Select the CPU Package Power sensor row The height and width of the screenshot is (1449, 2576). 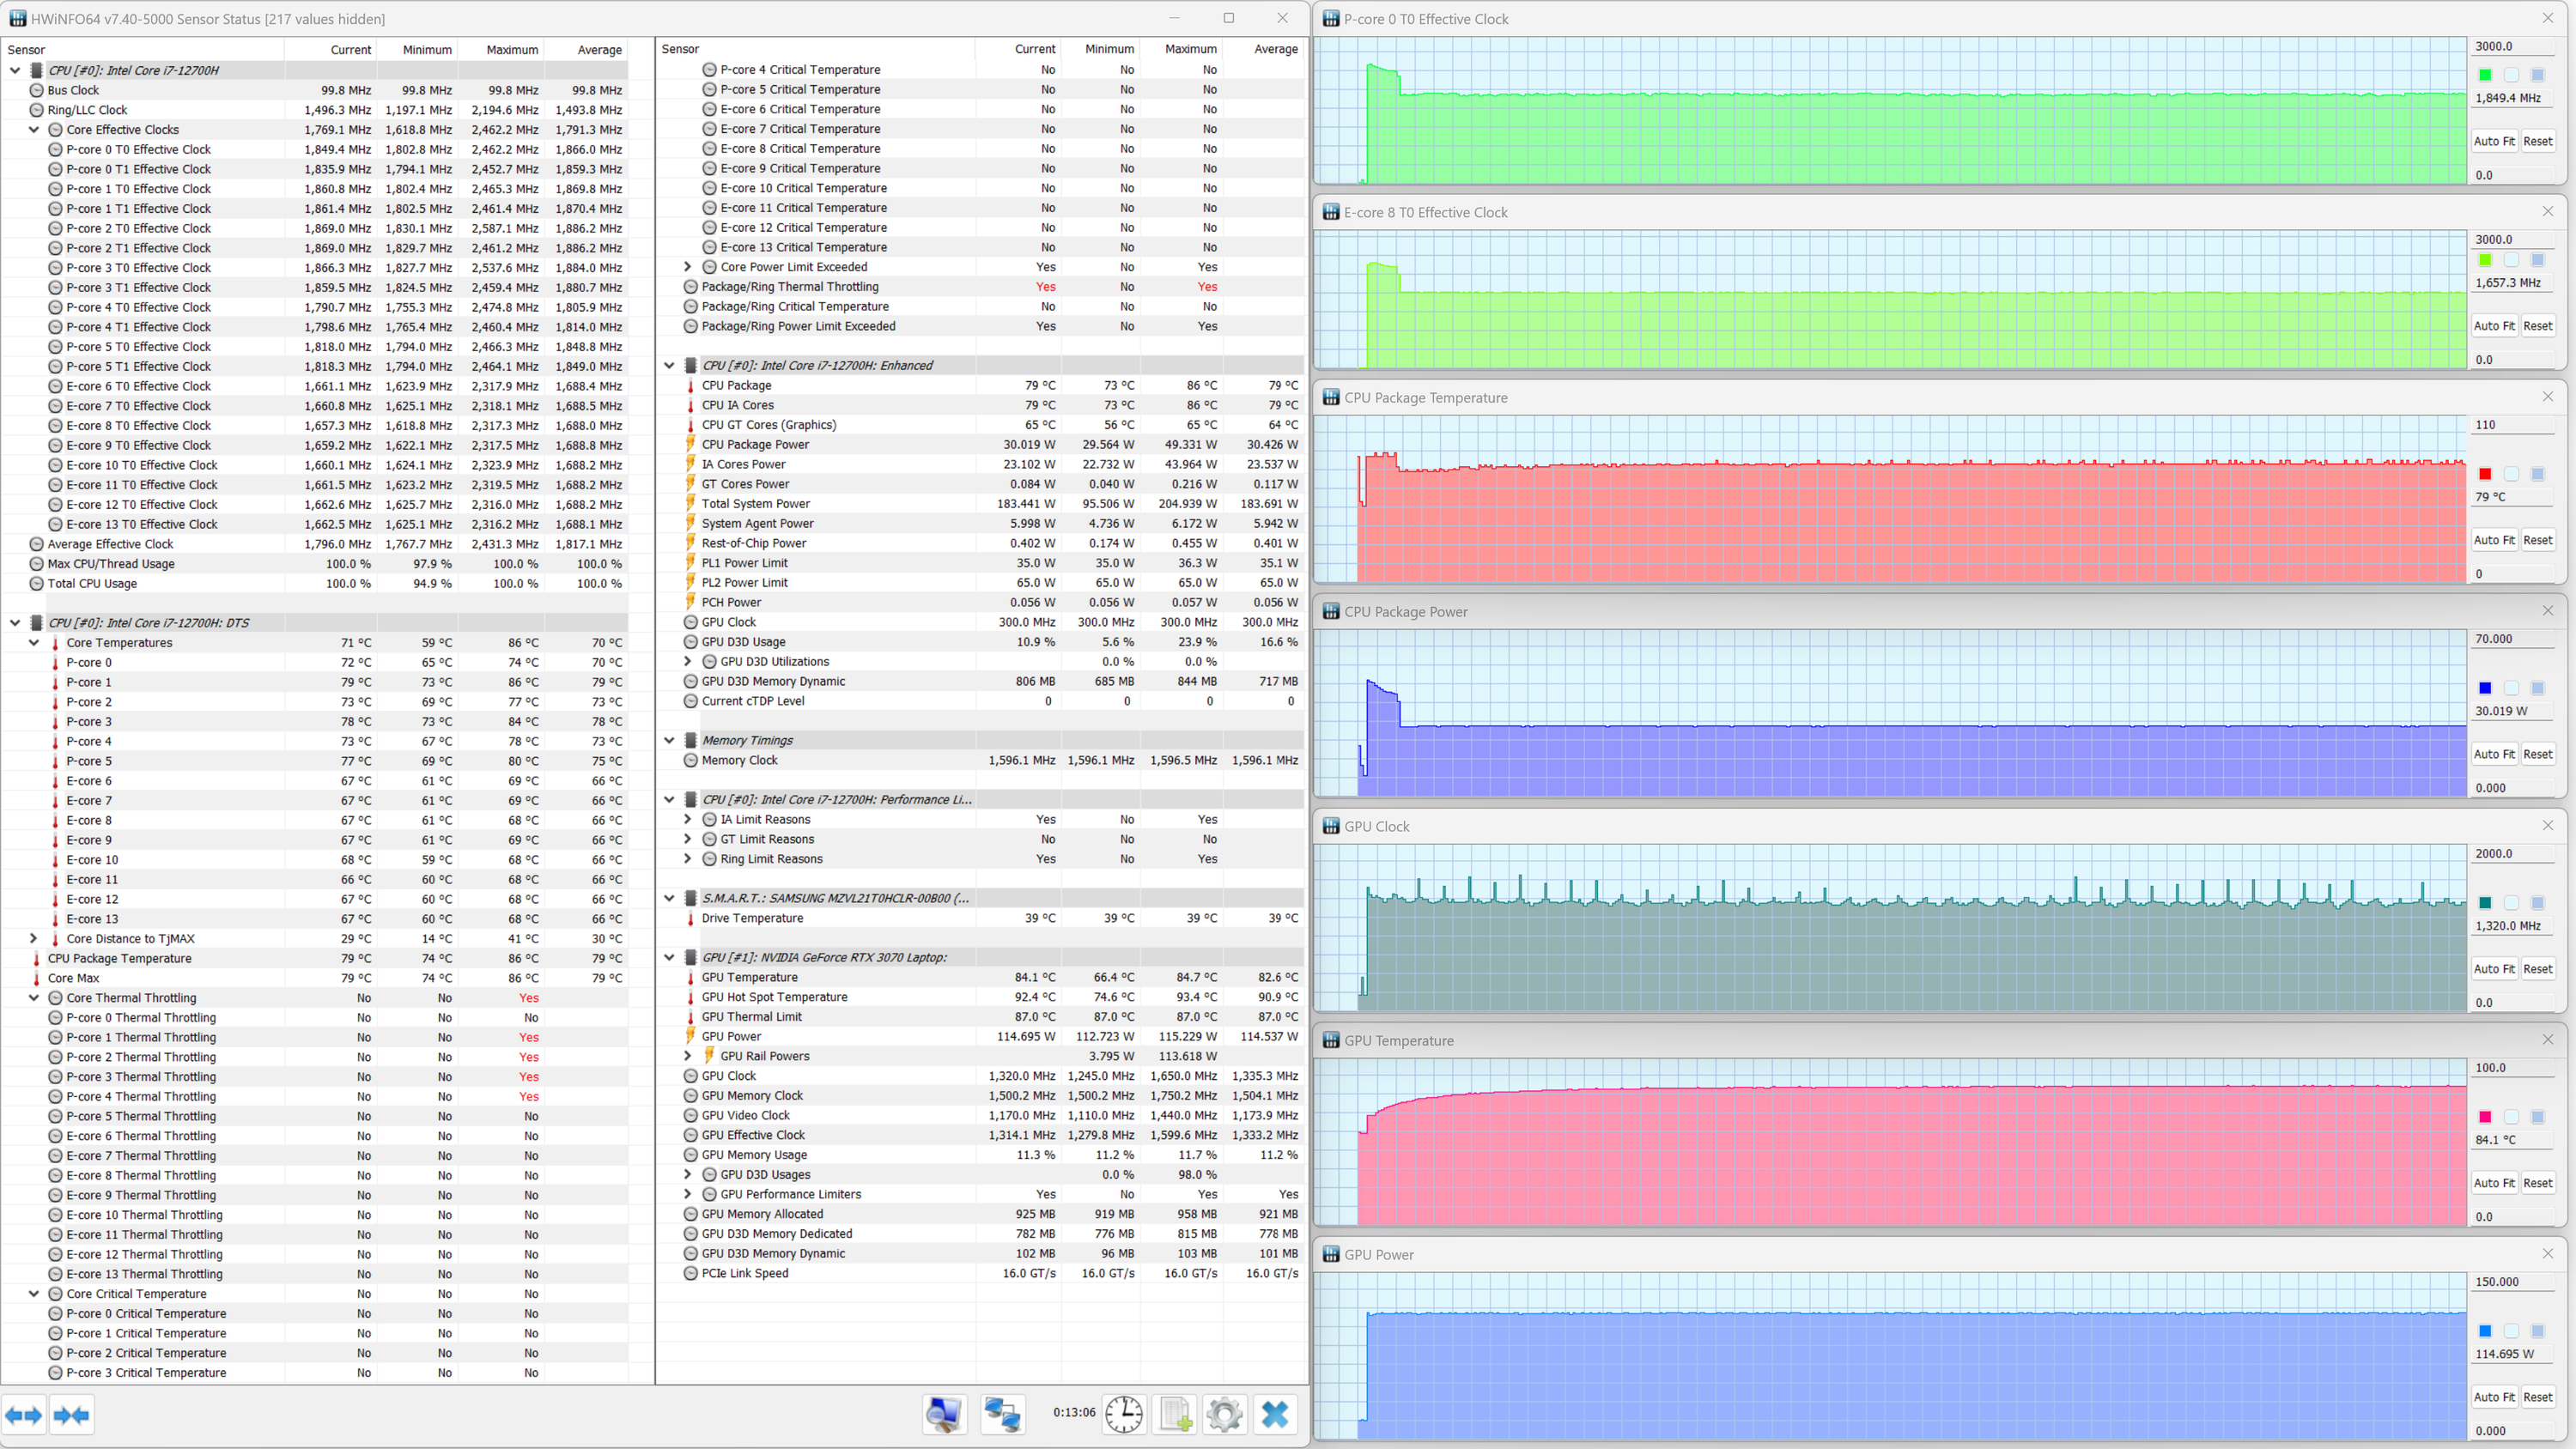[755, 445]
